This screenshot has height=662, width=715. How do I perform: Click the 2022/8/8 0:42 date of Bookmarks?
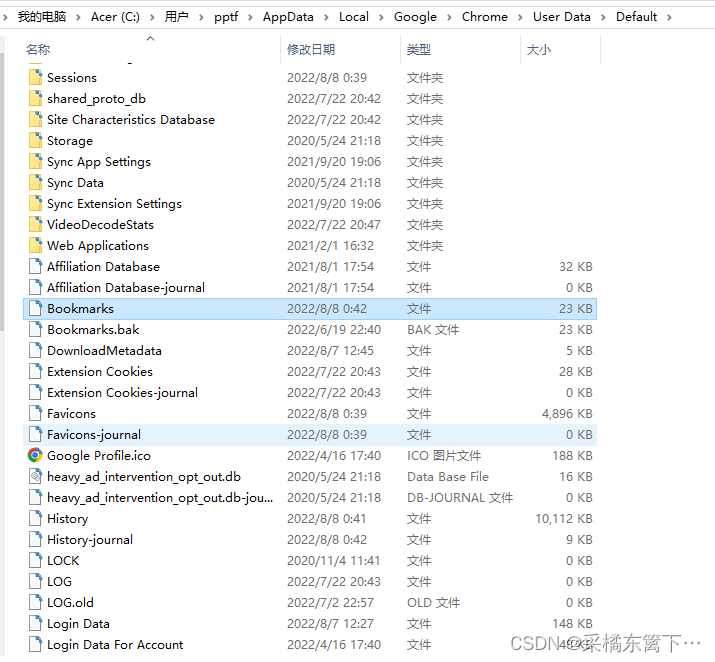(327, 309)
